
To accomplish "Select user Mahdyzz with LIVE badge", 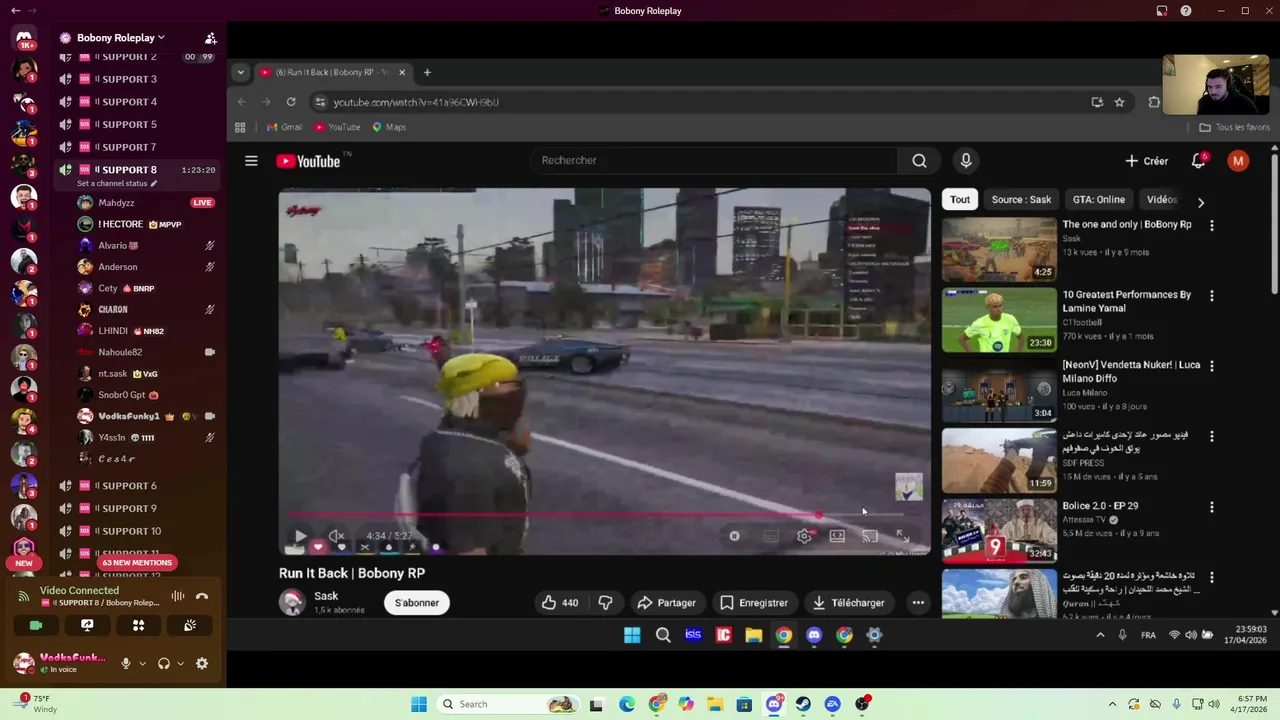I will (x=145, y=202).
